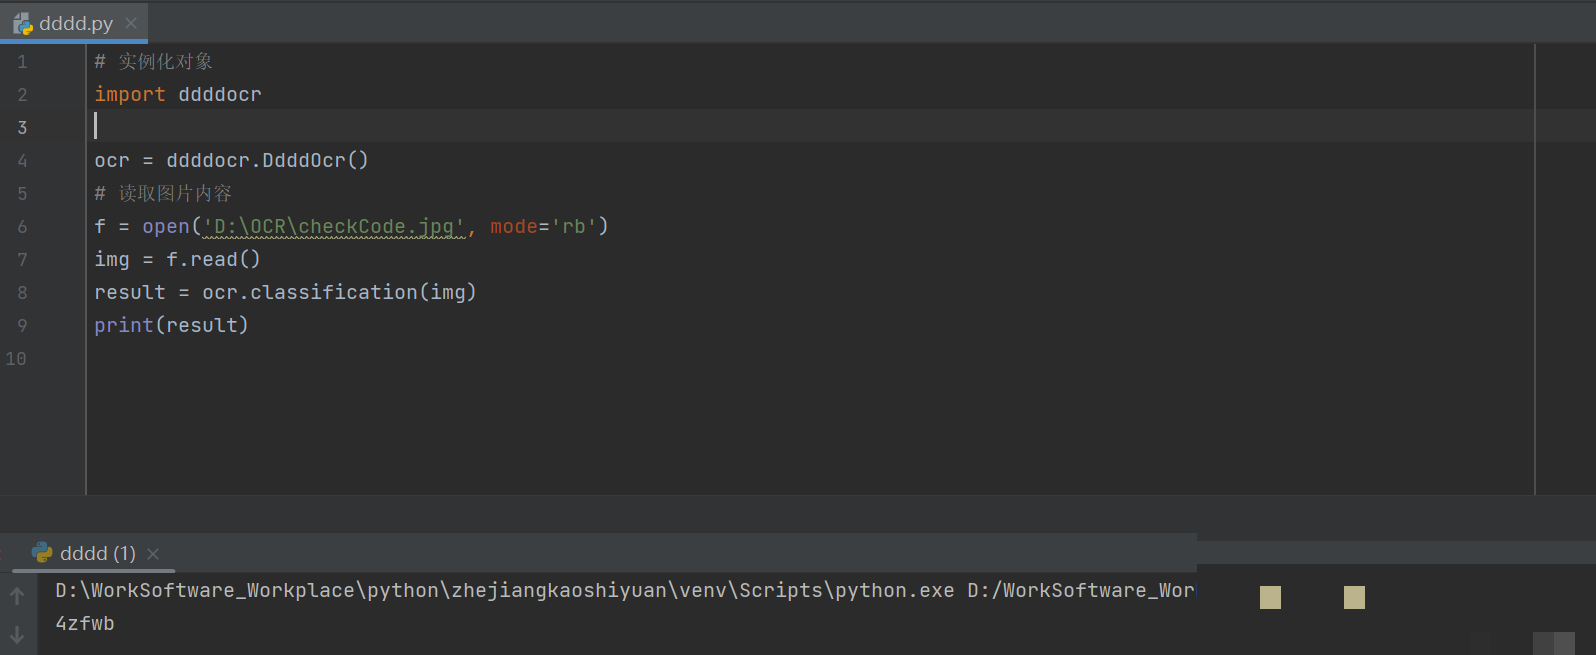
Task: Click line number 3 in the gutter
Action: point(22,127)
